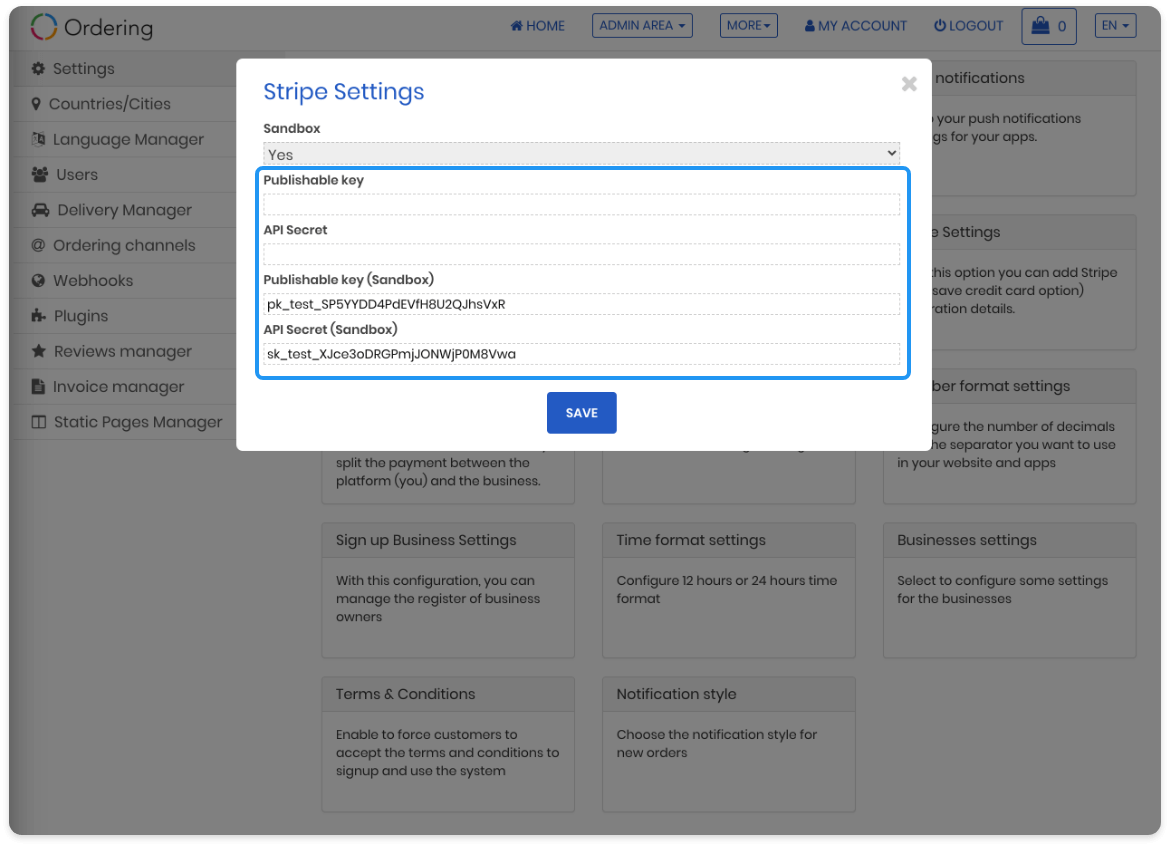Click the Language Manager icon
Viewport: 1170px width, 847px height.
pos(38,139)
